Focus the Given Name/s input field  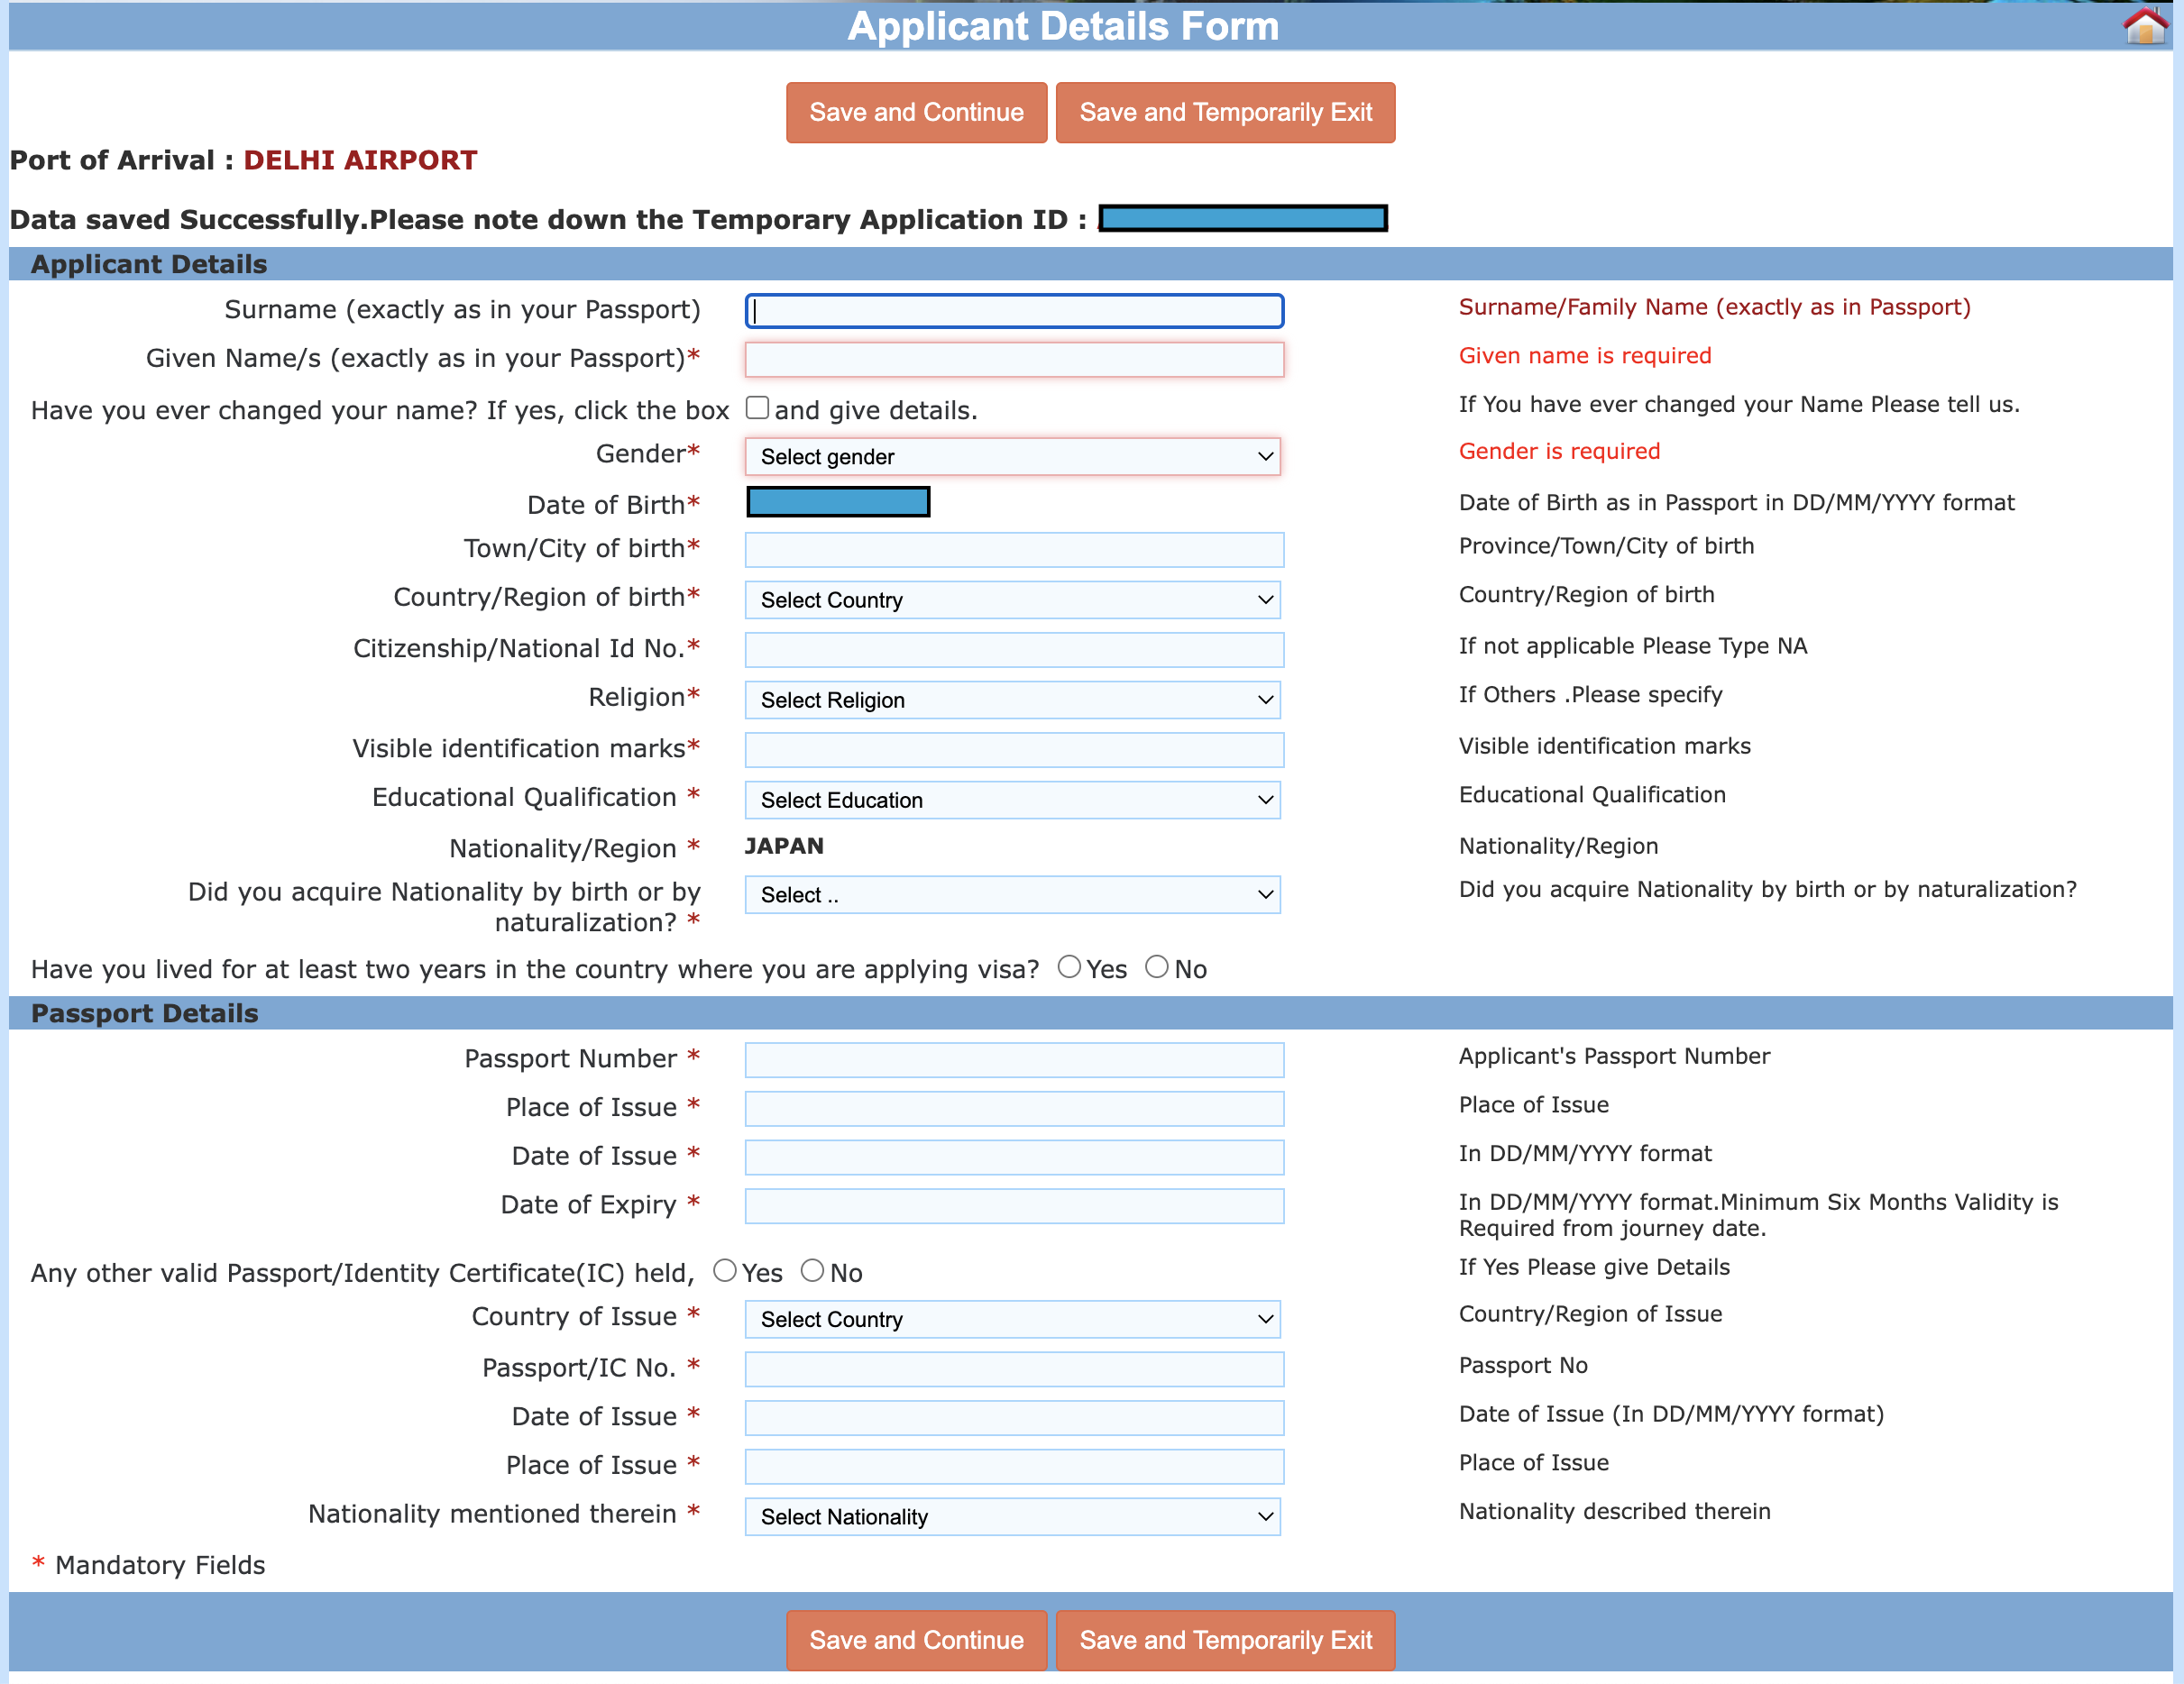click(x=1014, y=359)
